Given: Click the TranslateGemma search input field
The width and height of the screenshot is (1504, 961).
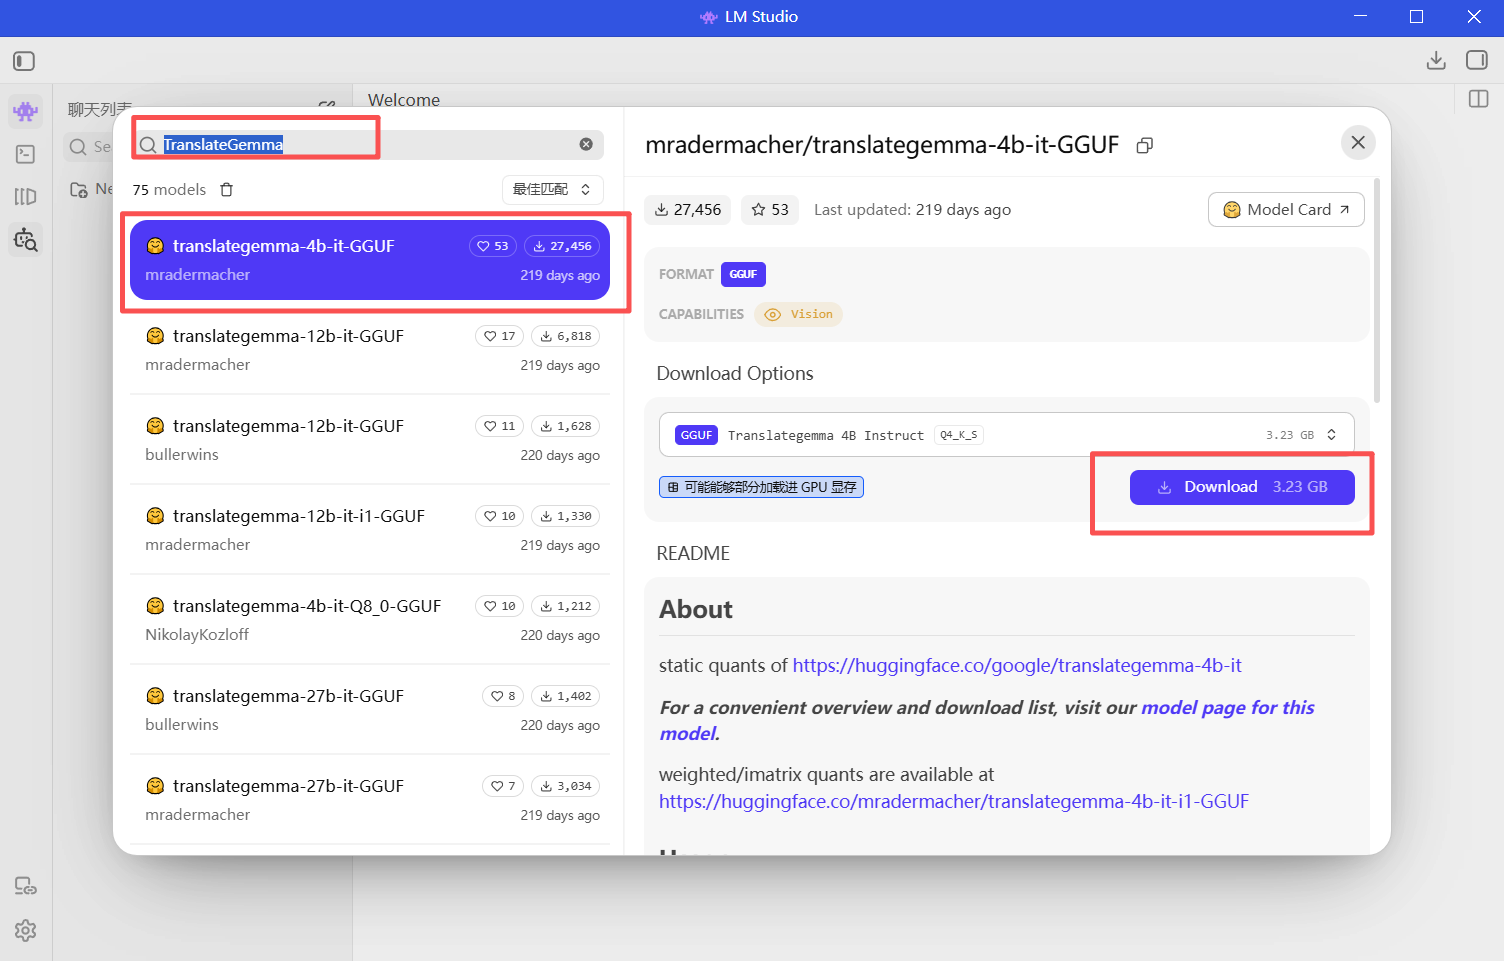Looking at the screenshot, I should [368, 145].
